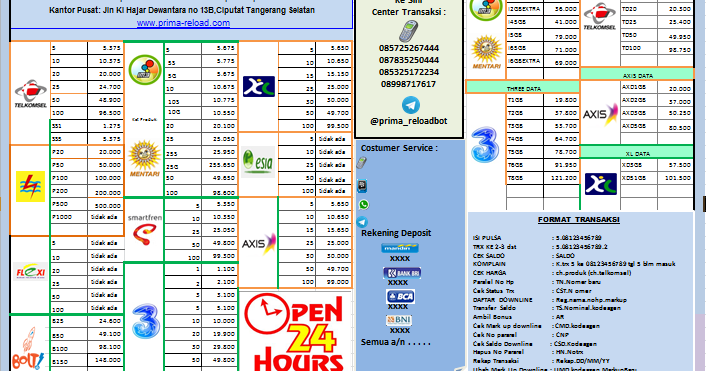Select the 121.200 price cell
The height and width of the screenshot is (371, 706).
point(561,178)
